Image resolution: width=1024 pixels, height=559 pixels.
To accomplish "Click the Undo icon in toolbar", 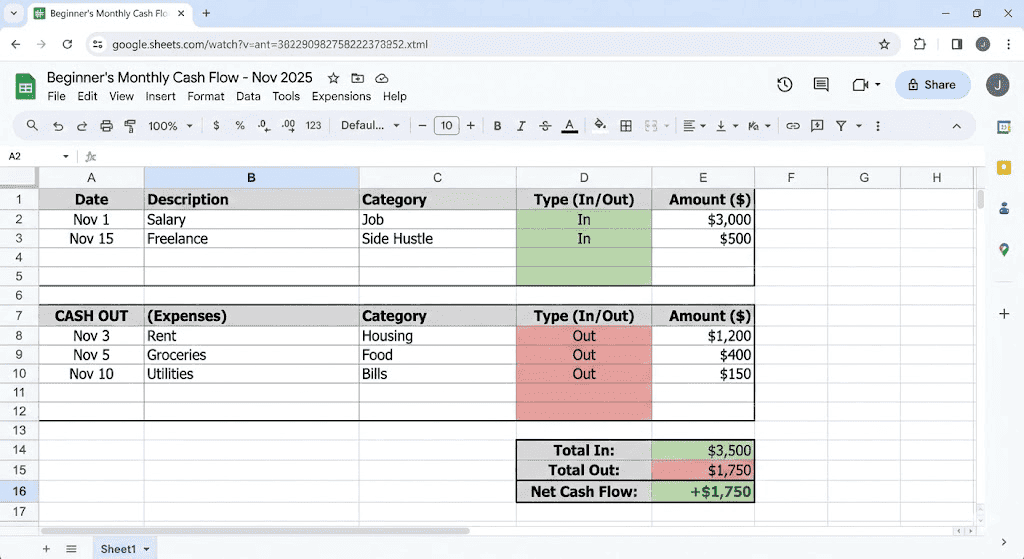I will pos(58,126).
